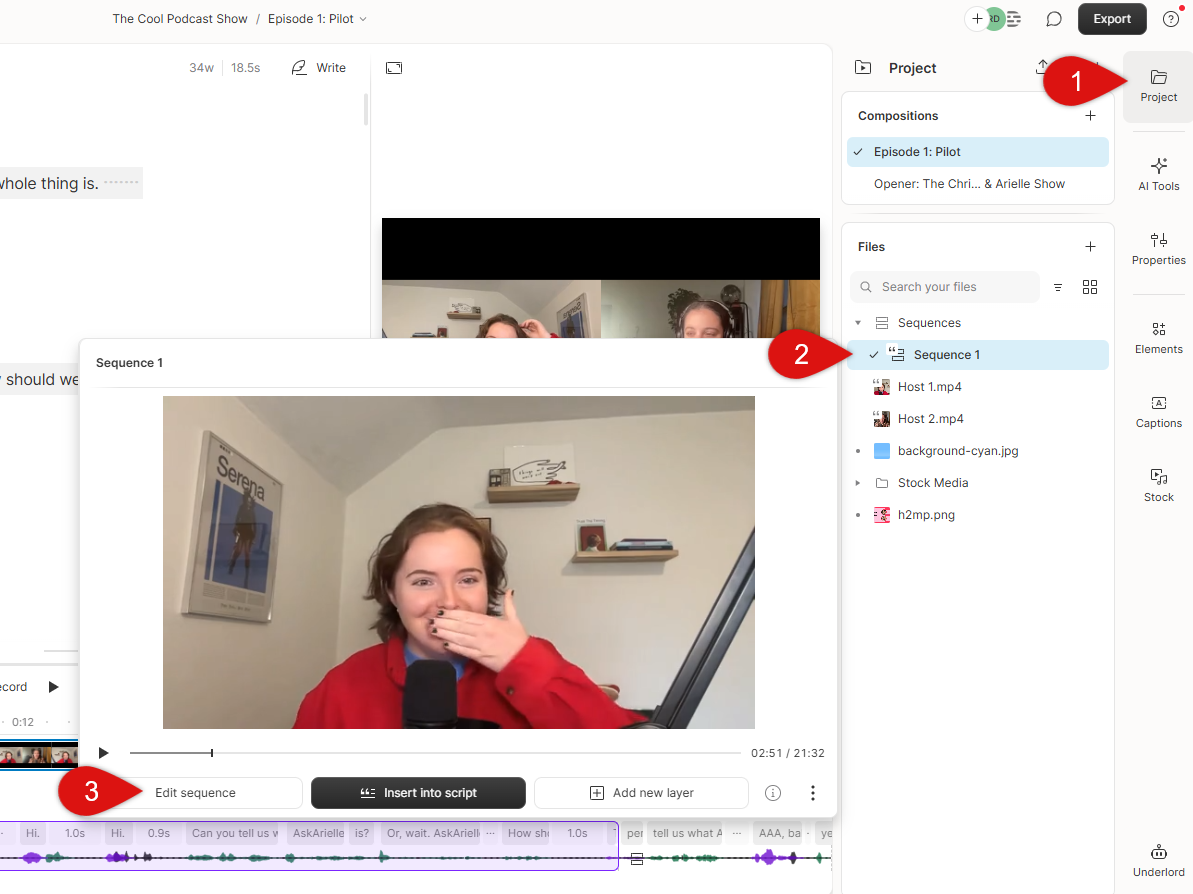The image size is (1193, 894).
Task: Open the Project panel icon
Action: click(1158, 85)
